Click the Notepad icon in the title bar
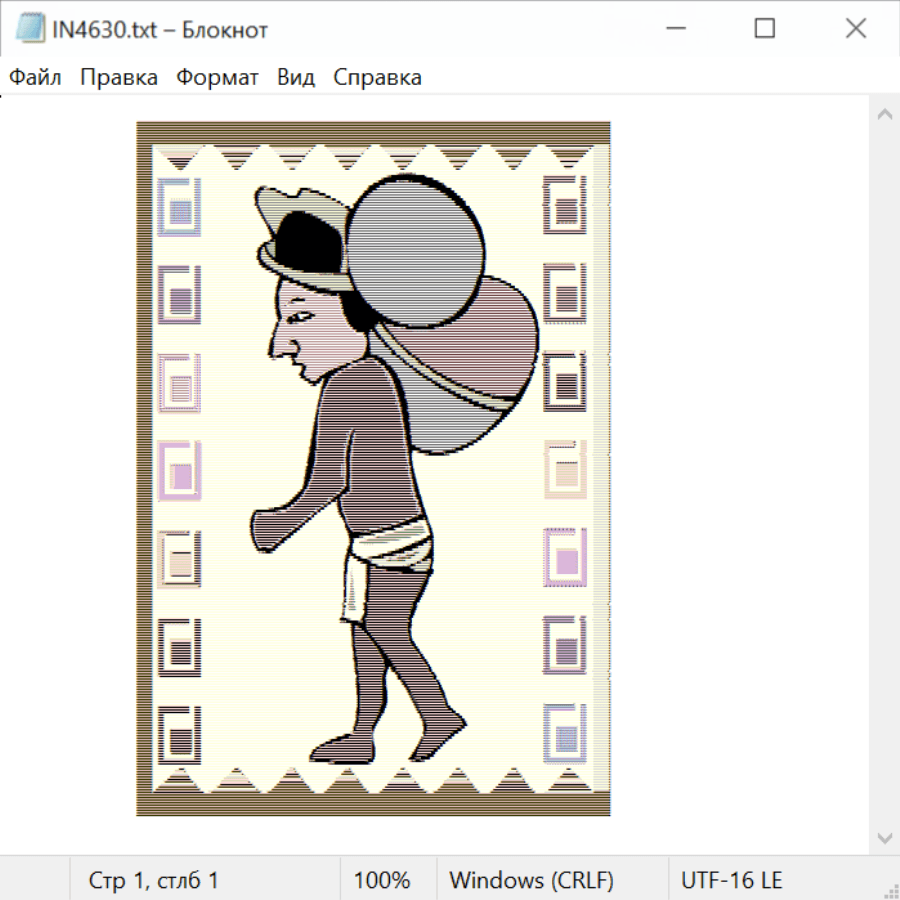 28,29
